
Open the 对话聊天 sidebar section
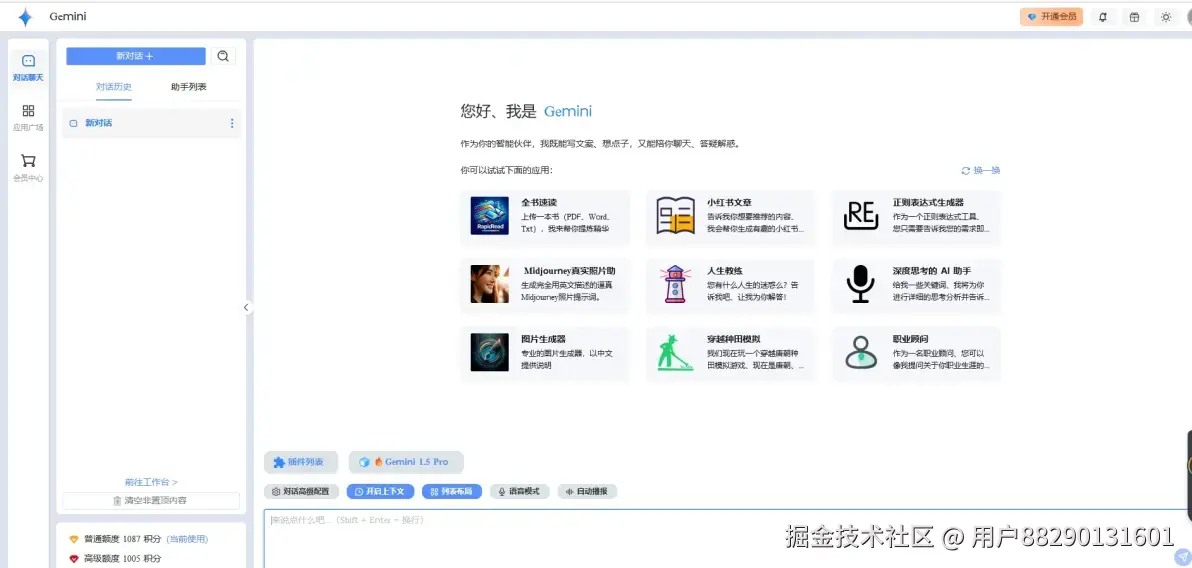pos(28,68)
